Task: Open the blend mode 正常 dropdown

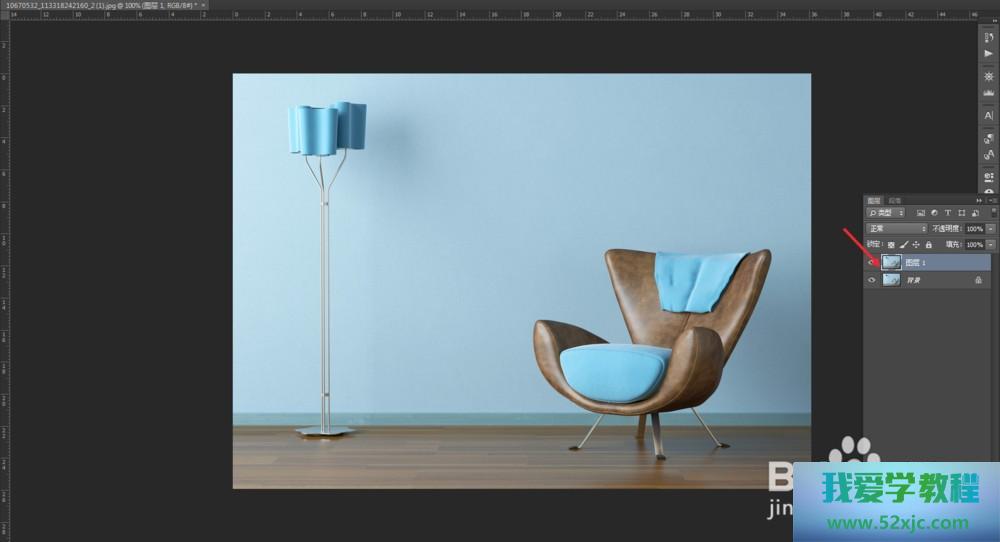Action: (x=896, y=229)
